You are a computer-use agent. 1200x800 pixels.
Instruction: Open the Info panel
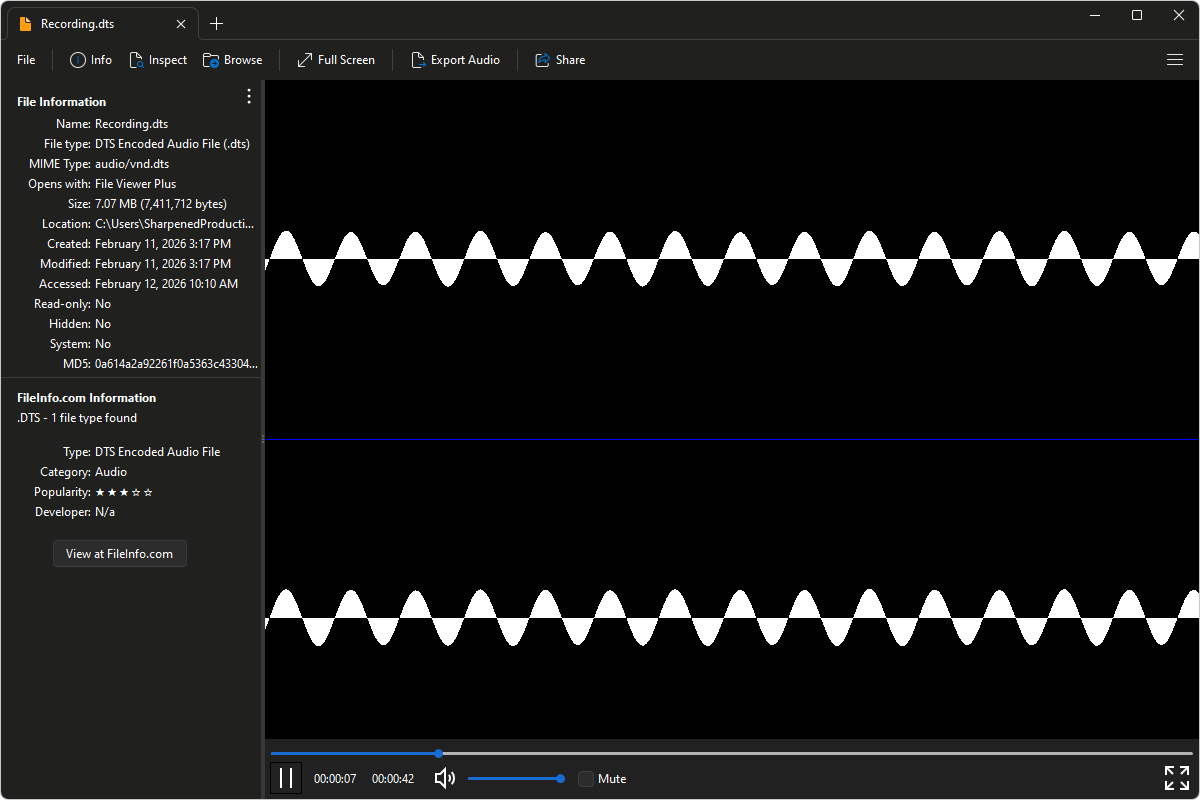pos(90,60)
